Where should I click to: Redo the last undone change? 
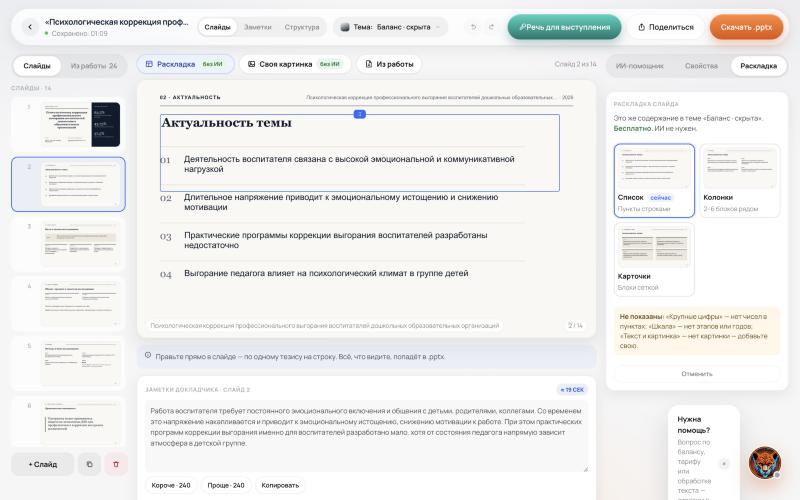(491, 27)
